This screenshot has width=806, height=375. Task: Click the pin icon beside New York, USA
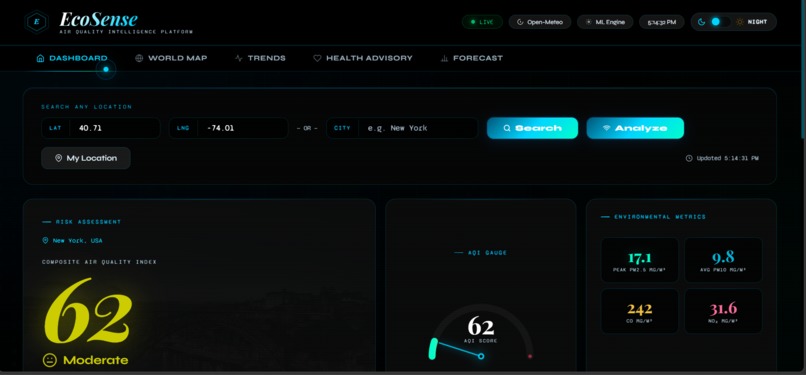tap(45, 240)
